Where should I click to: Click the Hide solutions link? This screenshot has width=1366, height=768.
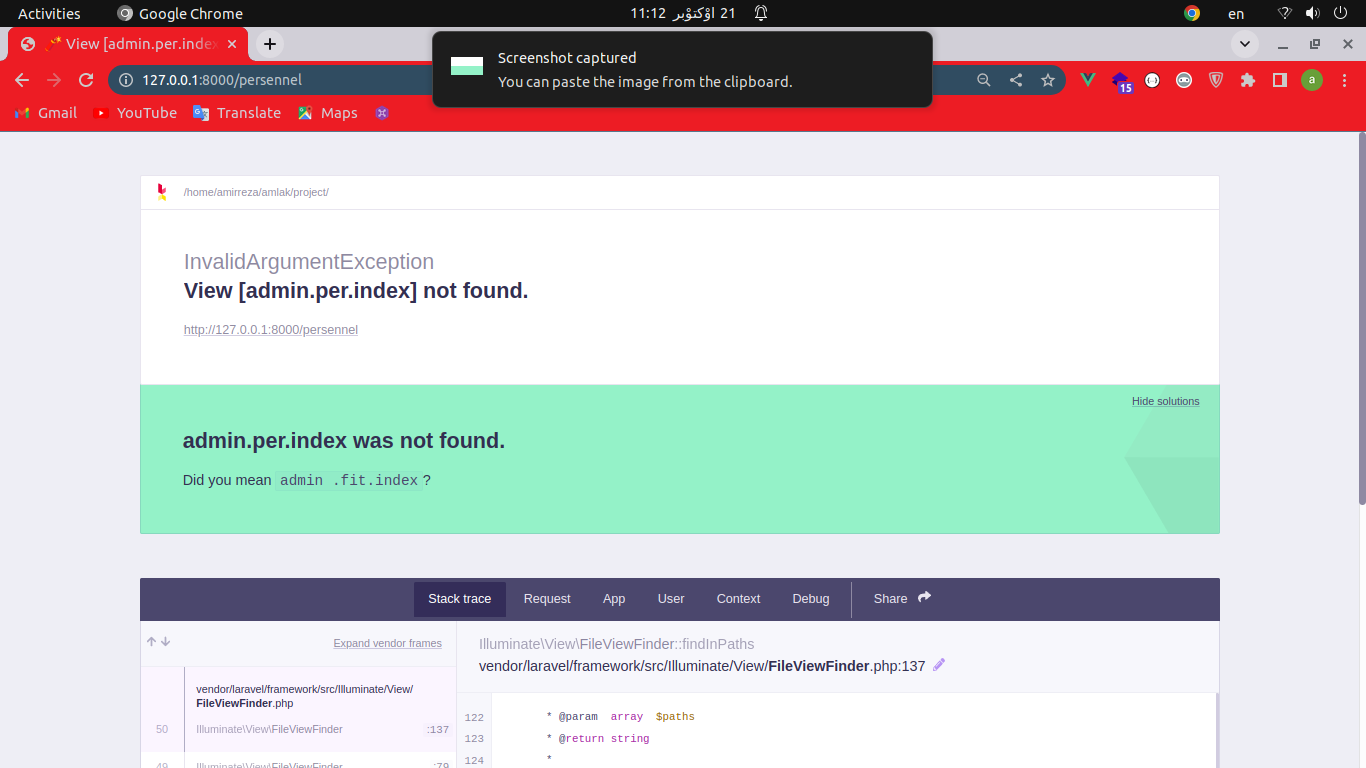1165,401
